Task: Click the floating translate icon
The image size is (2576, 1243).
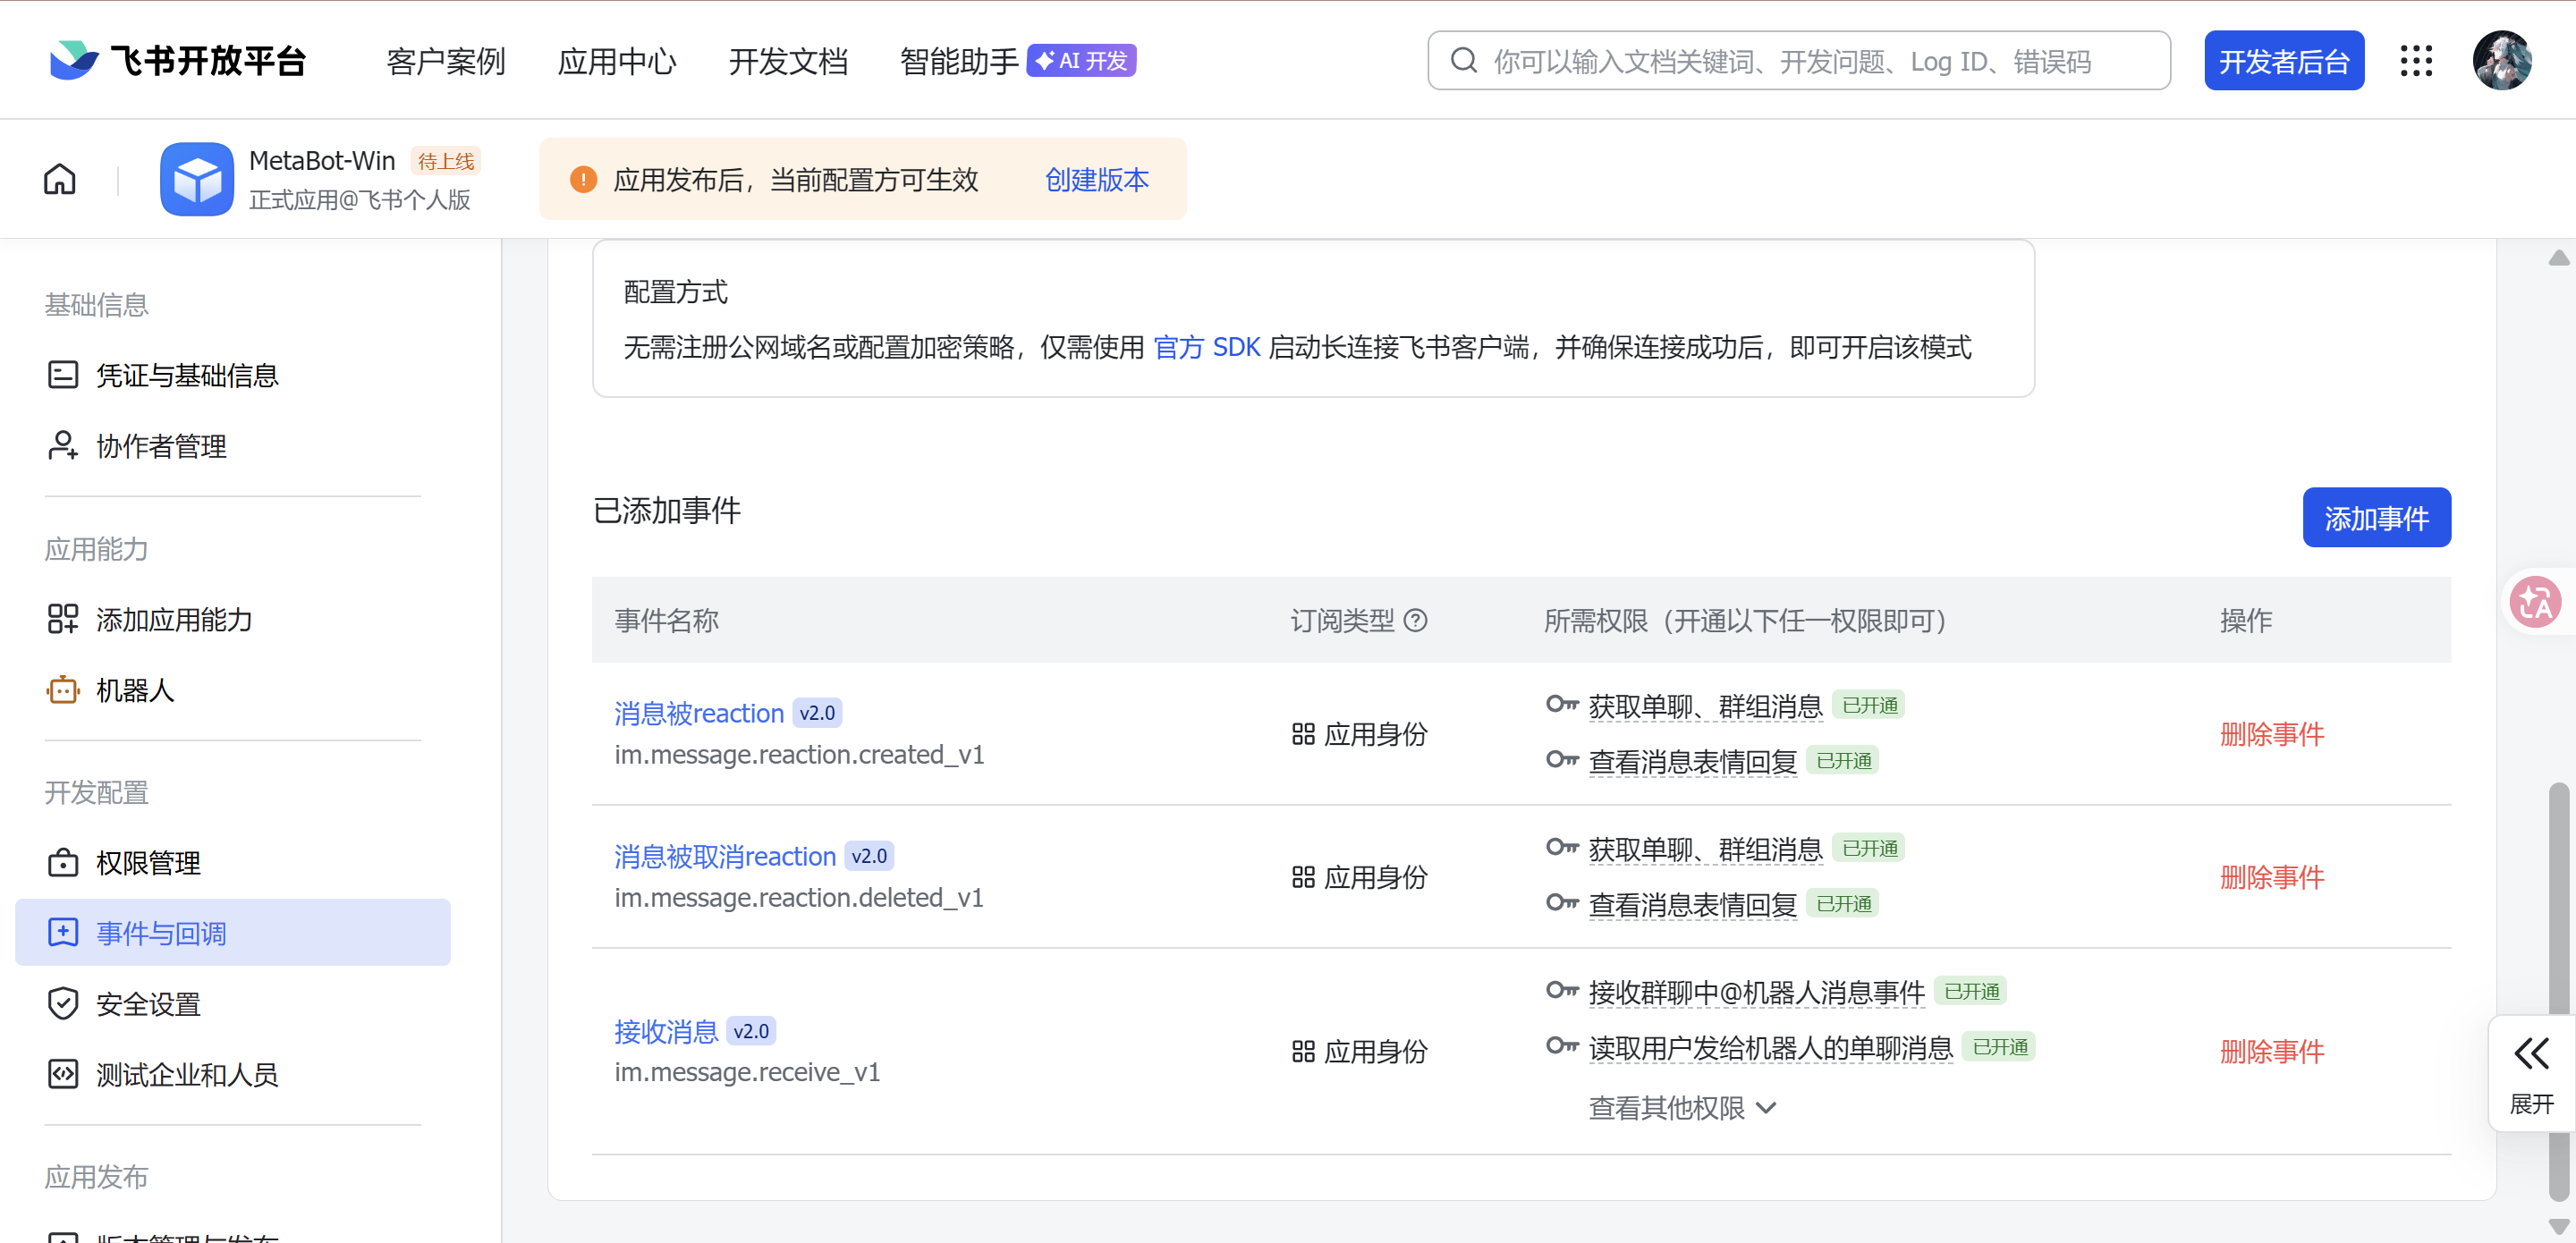Action: [x=2535, y=602]
